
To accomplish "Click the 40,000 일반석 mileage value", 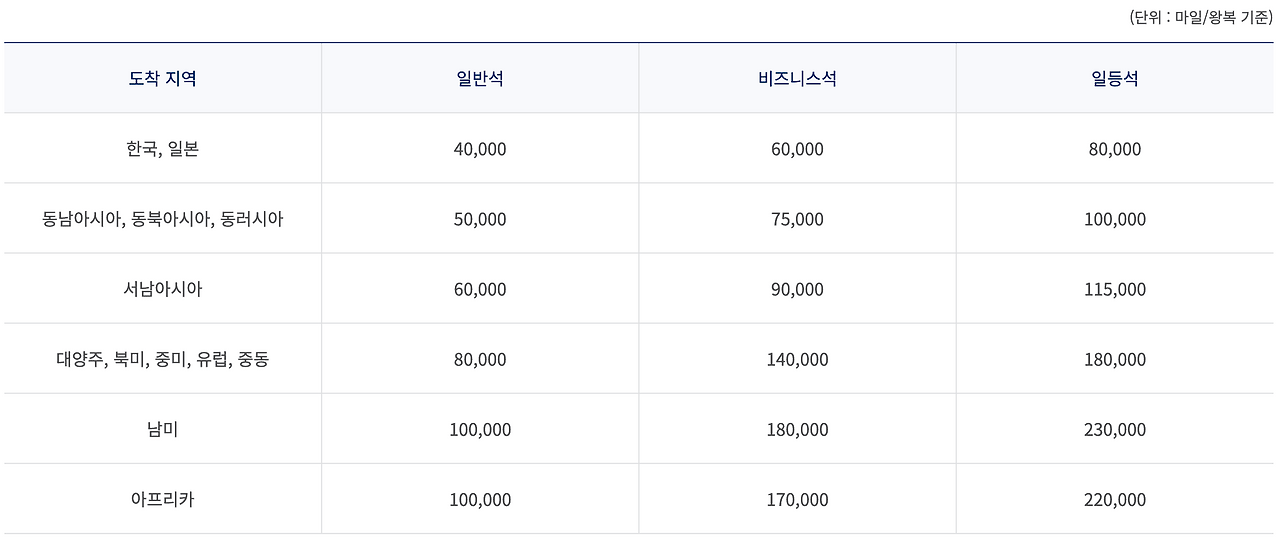I will (x=480, y=149).
